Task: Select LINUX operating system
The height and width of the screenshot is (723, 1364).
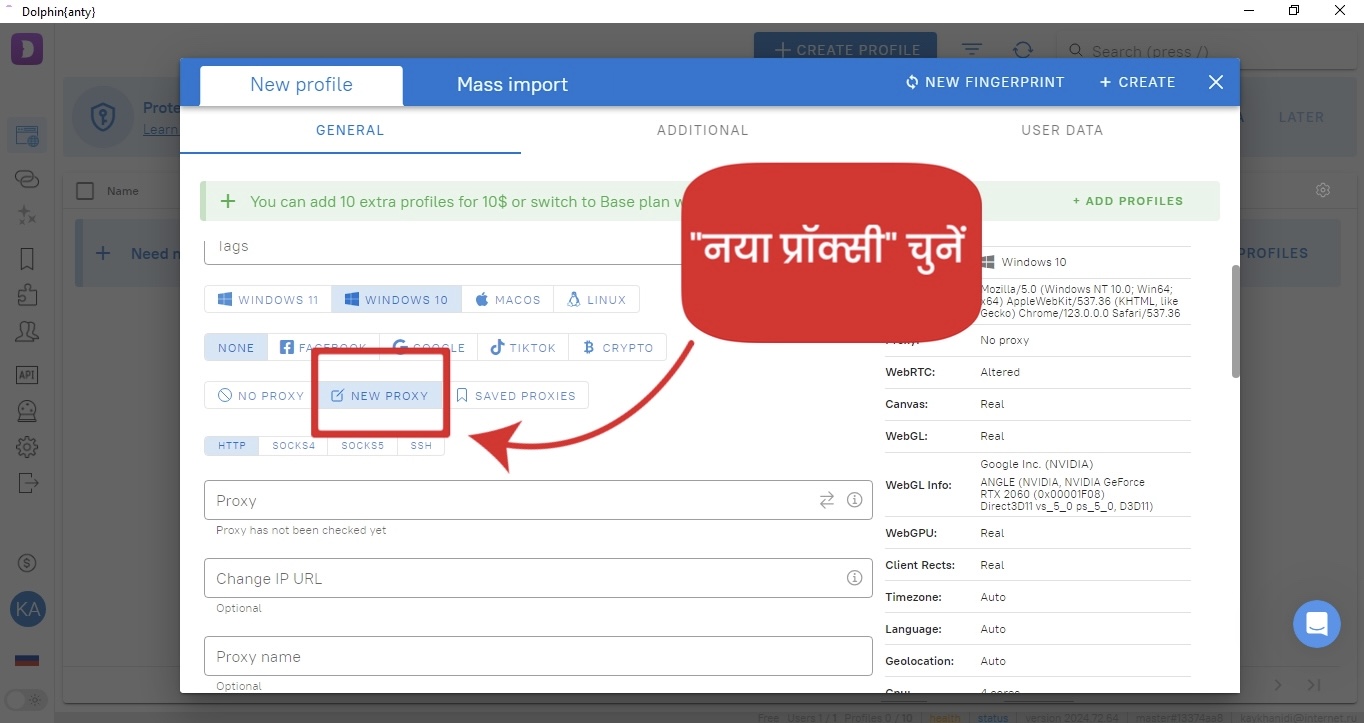Action: click(596, 299)
